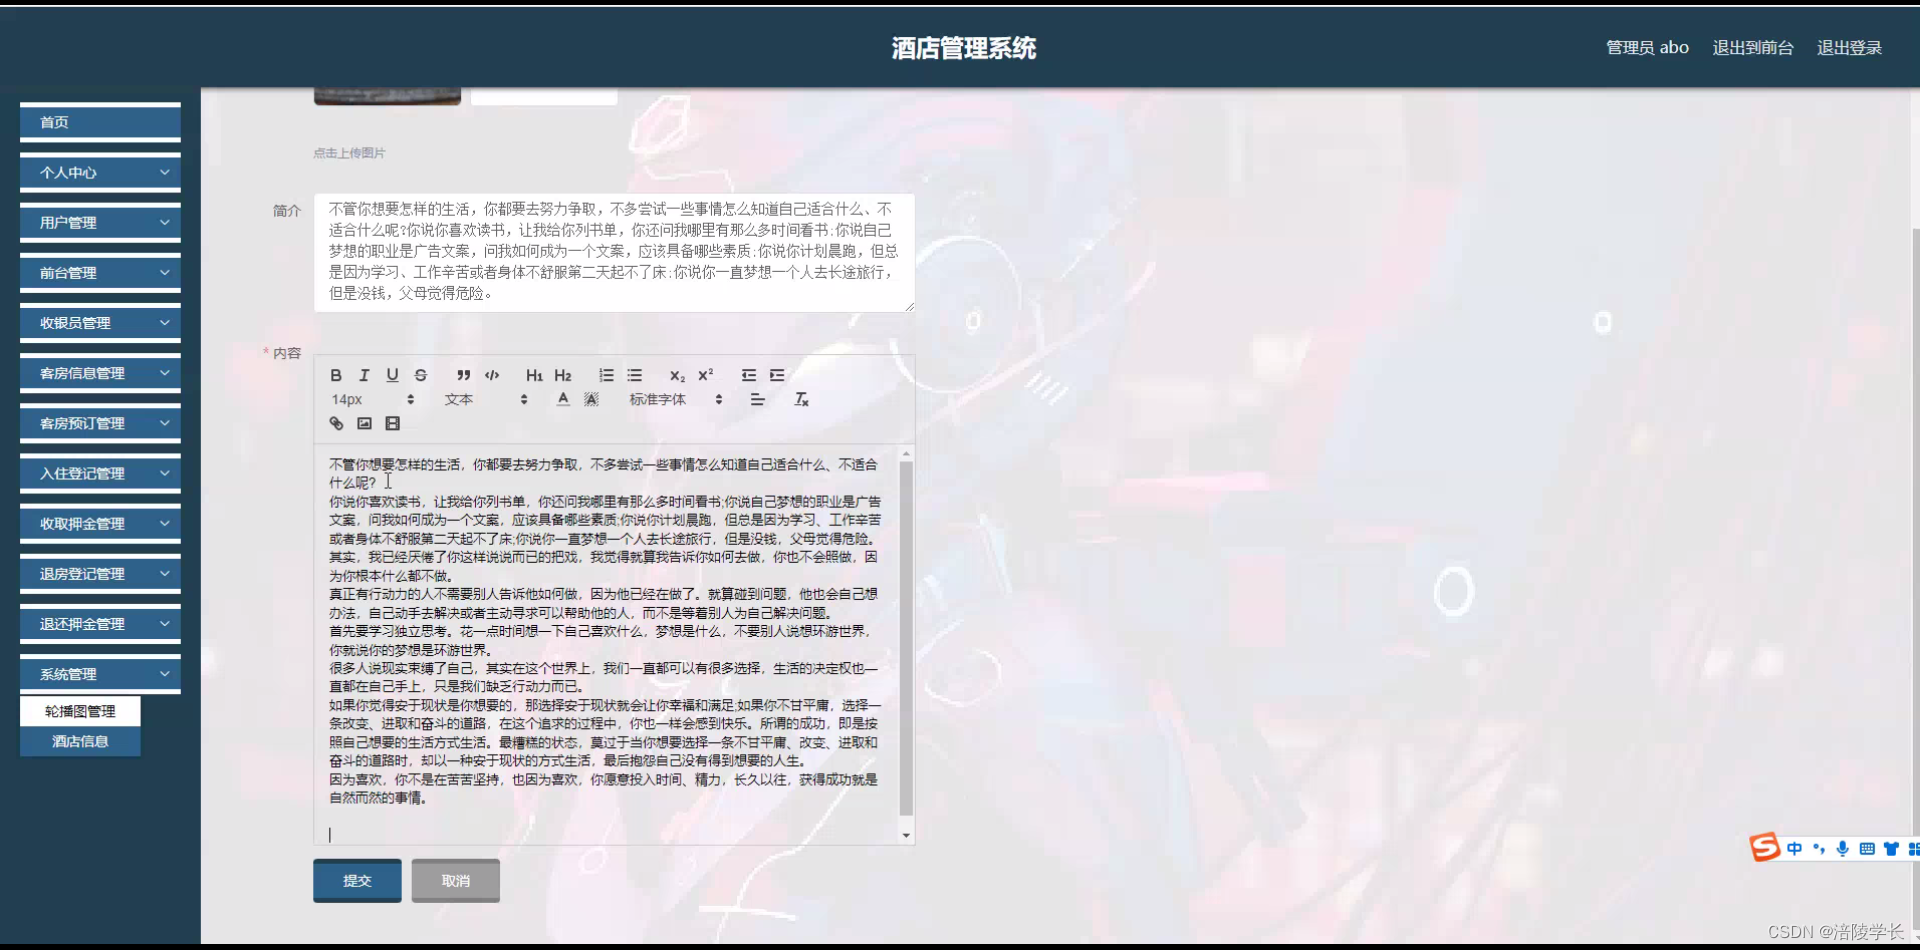Submit the form with 提交 button

pos(356,880)
